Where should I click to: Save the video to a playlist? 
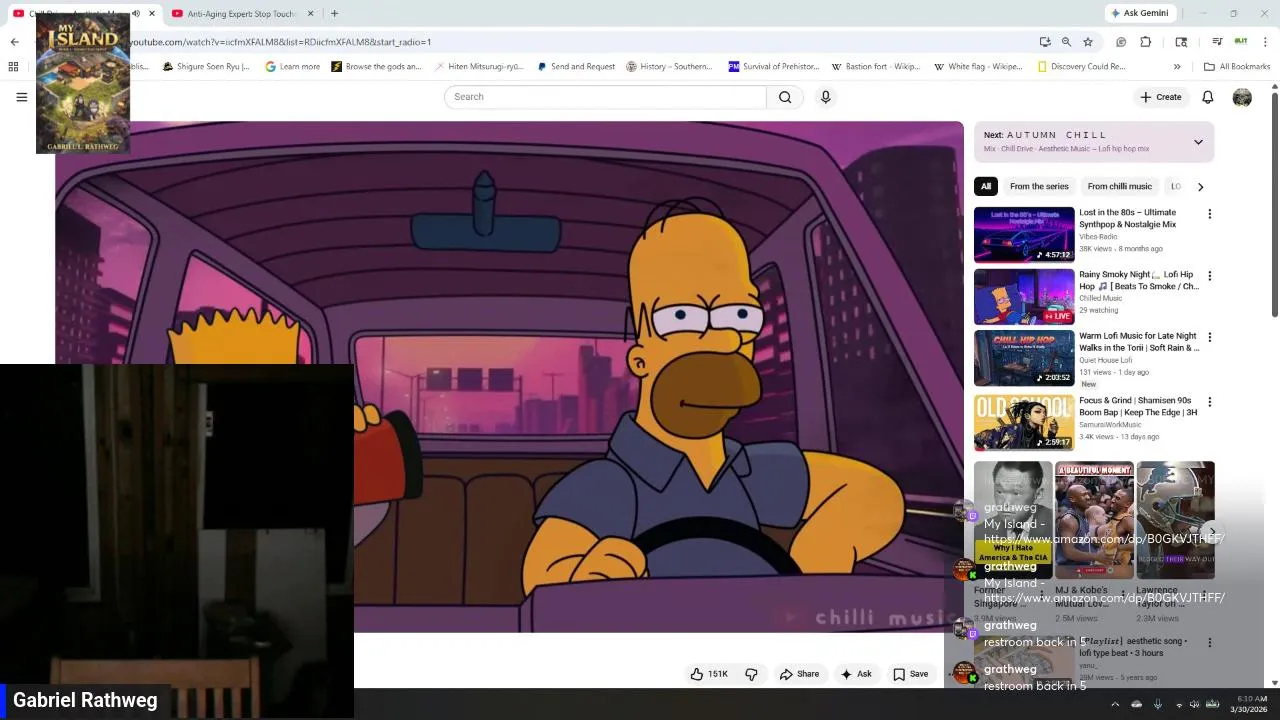[910, 674]
